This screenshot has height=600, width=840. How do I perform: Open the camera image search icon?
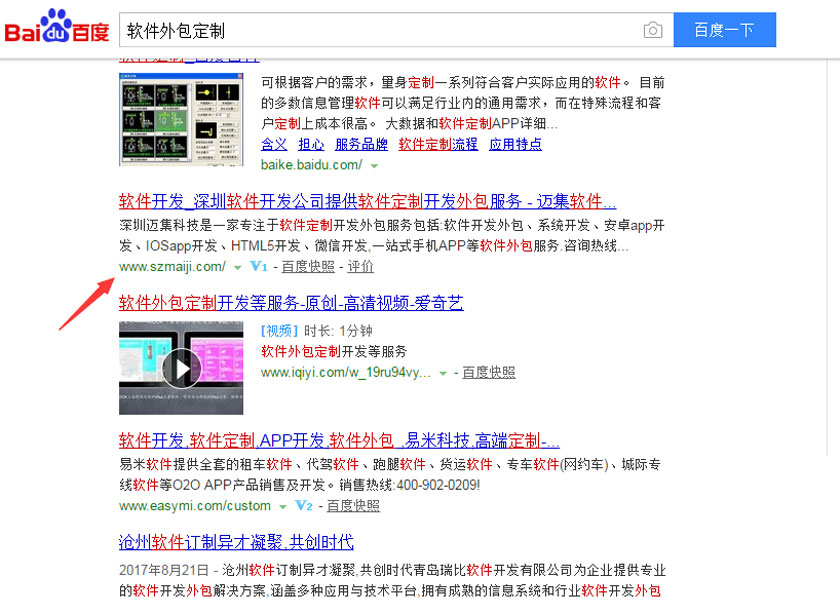coord(652,30)
